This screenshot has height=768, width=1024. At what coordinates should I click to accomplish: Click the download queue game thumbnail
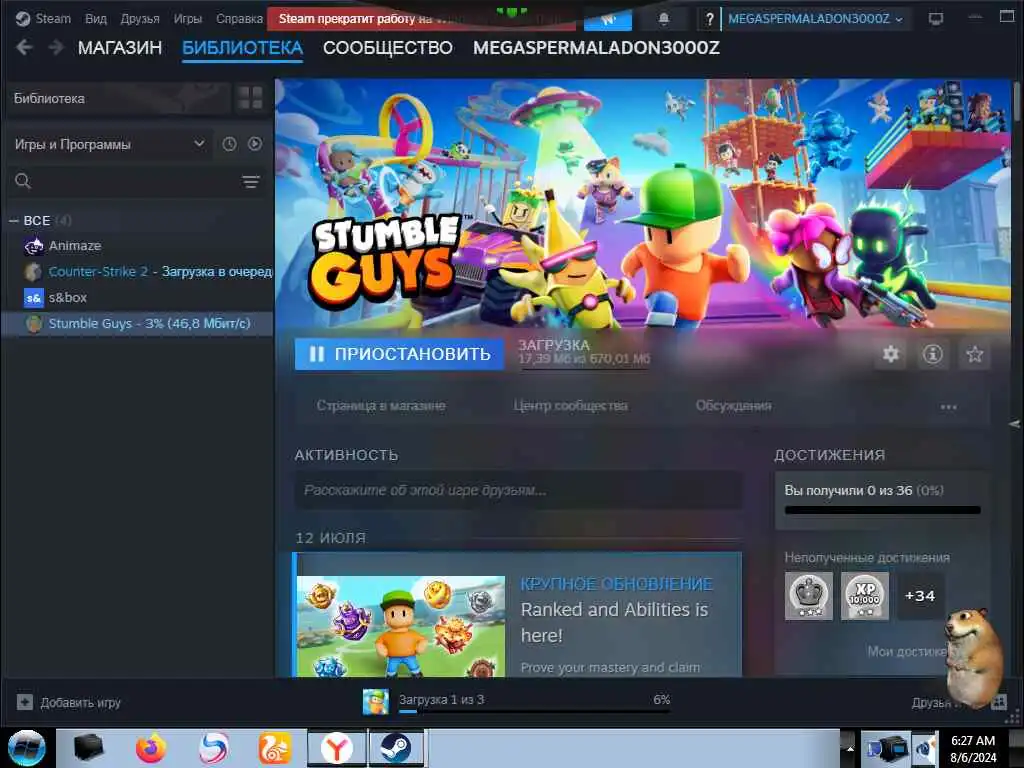(376, 702)
